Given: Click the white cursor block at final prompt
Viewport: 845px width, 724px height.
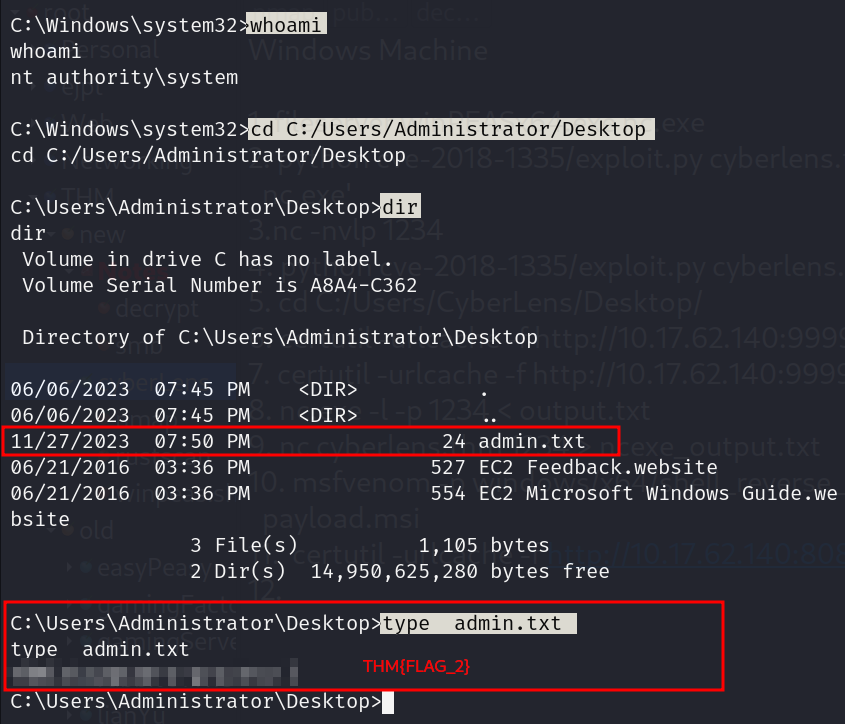Looking at the screenshot, I should [x=388, y=702].
